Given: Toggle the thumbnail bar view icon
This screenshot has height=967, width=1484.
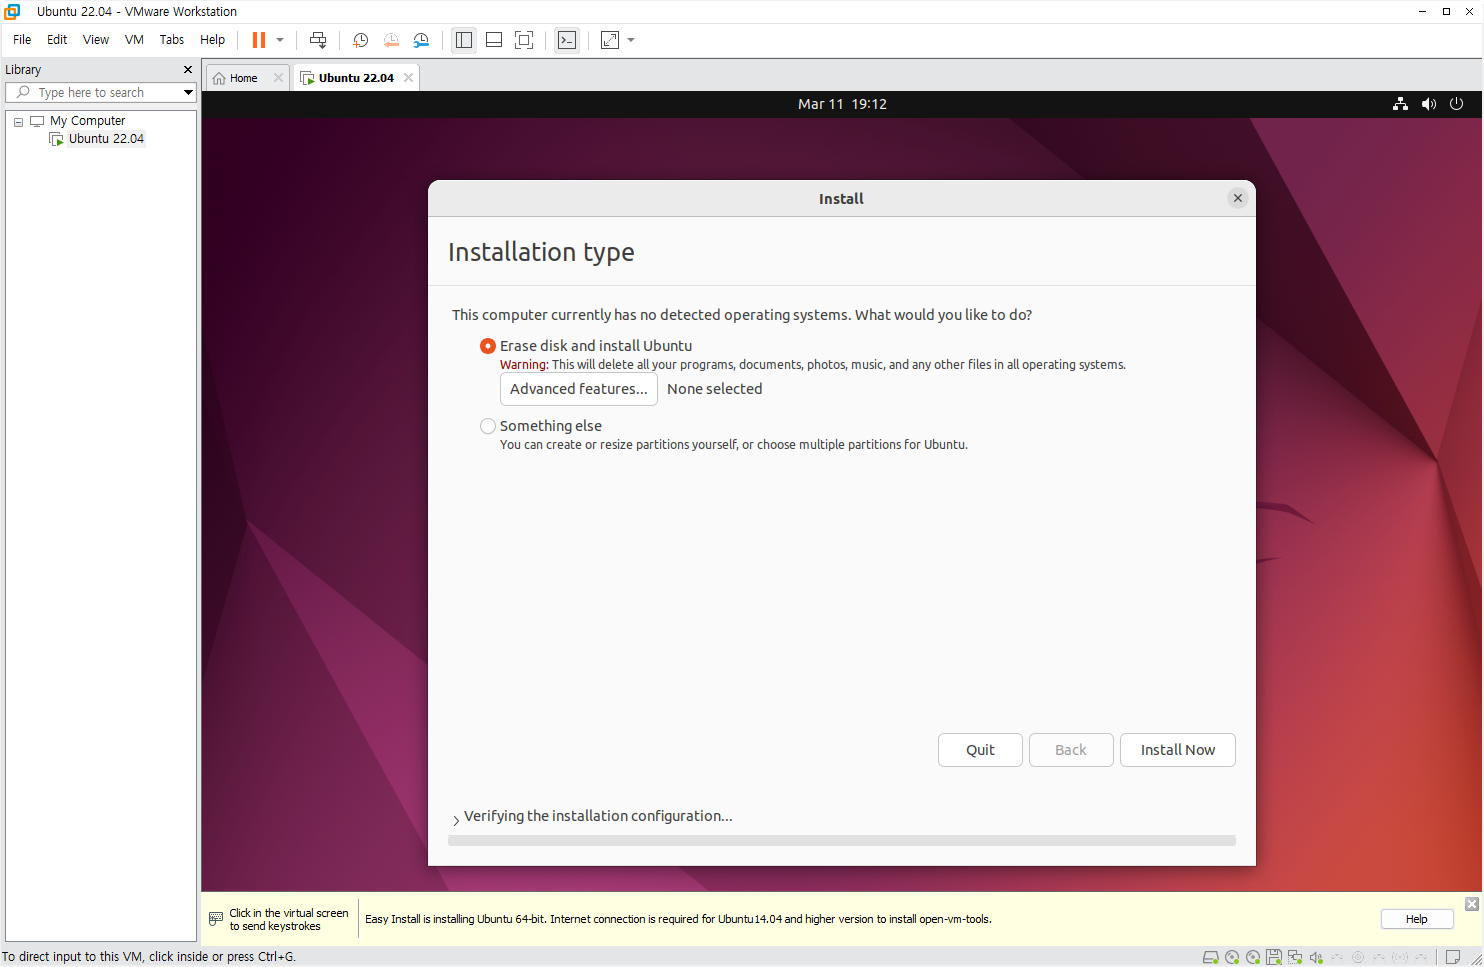Looking at the screenshot, I should pos(494,40).
